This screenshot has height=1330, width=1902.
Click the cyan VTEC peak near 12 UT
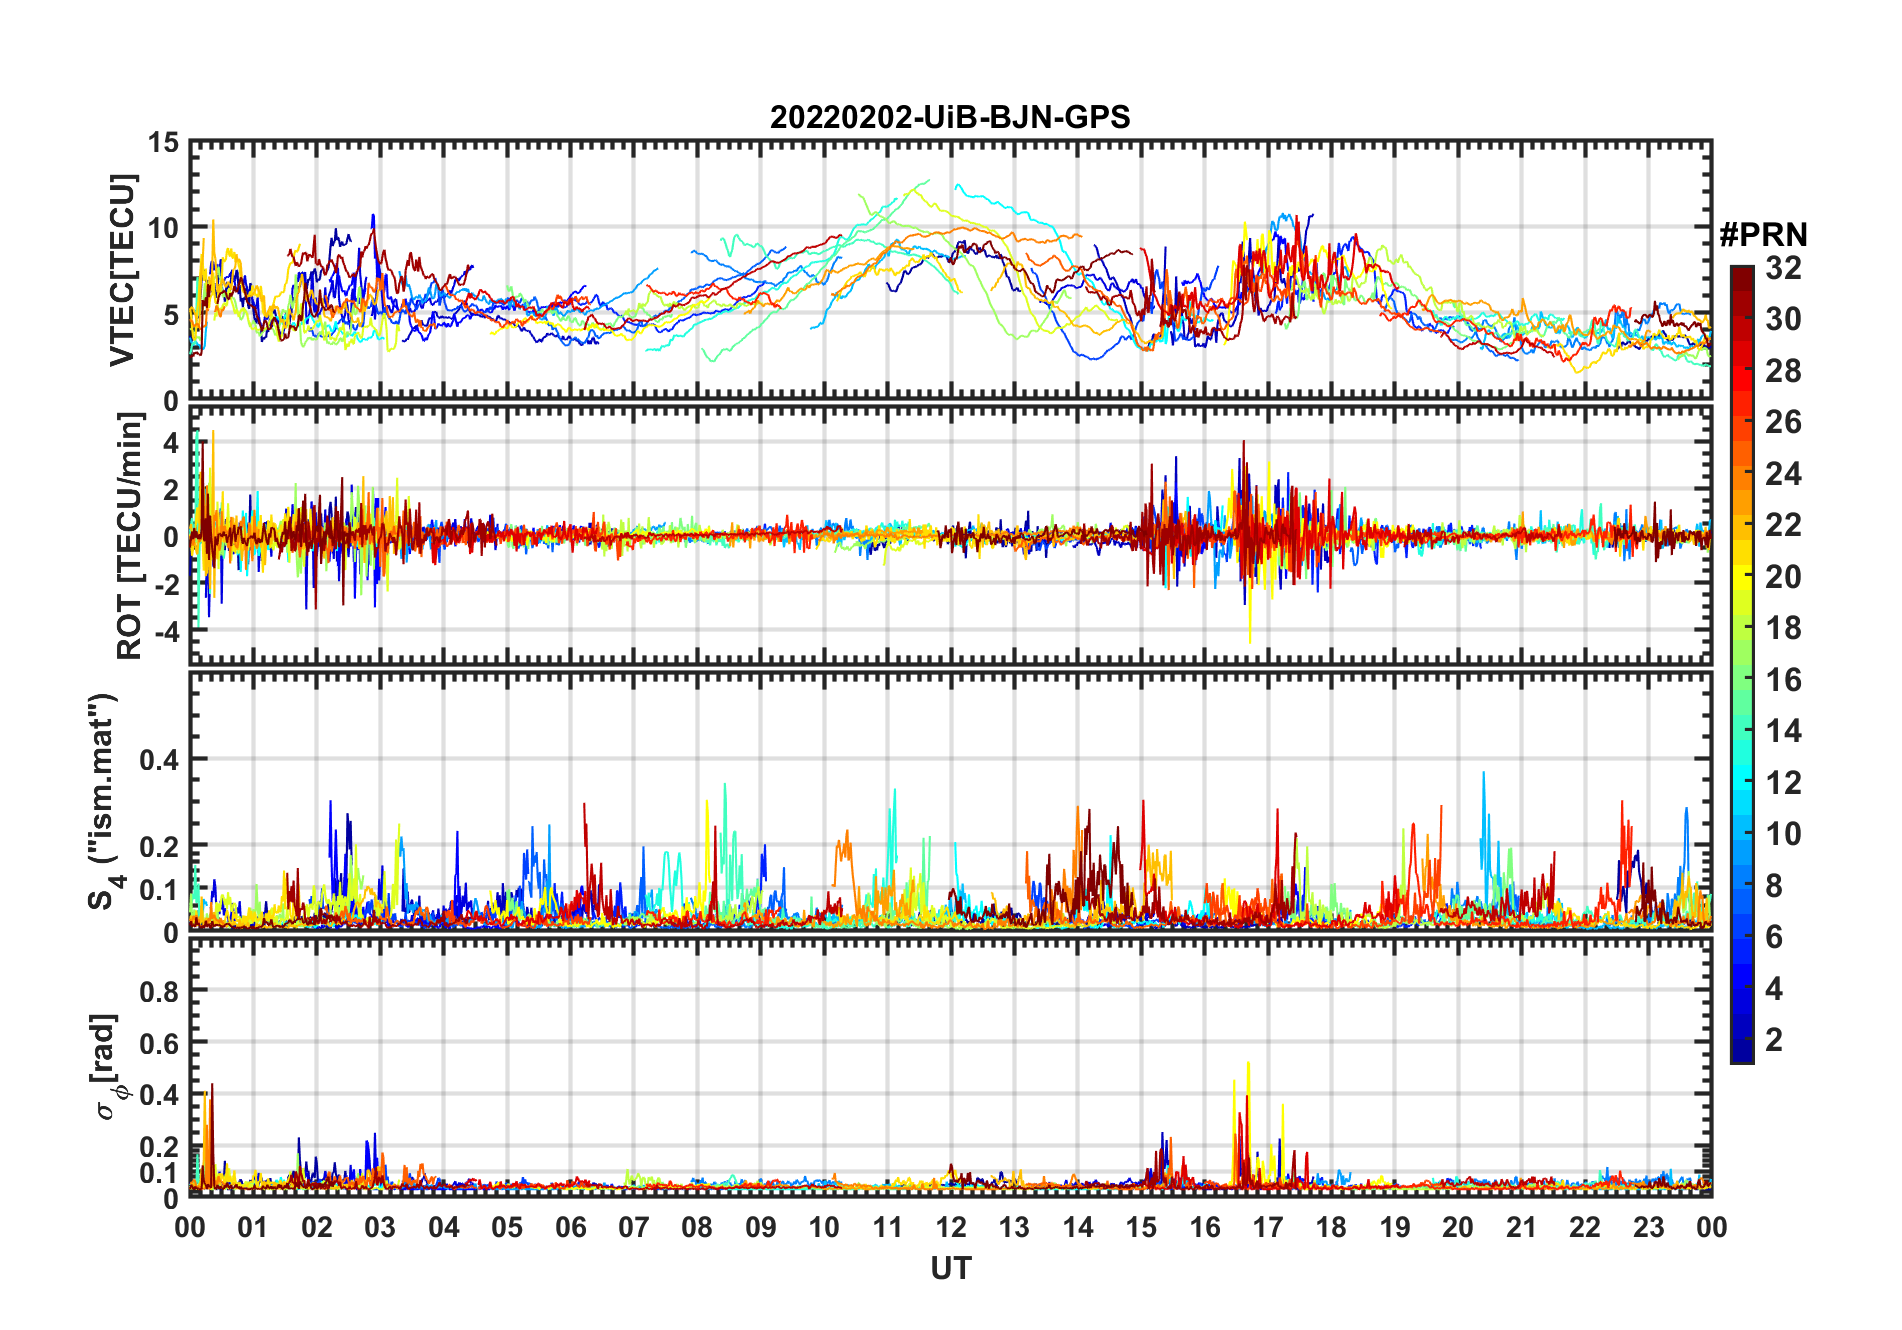957,185
